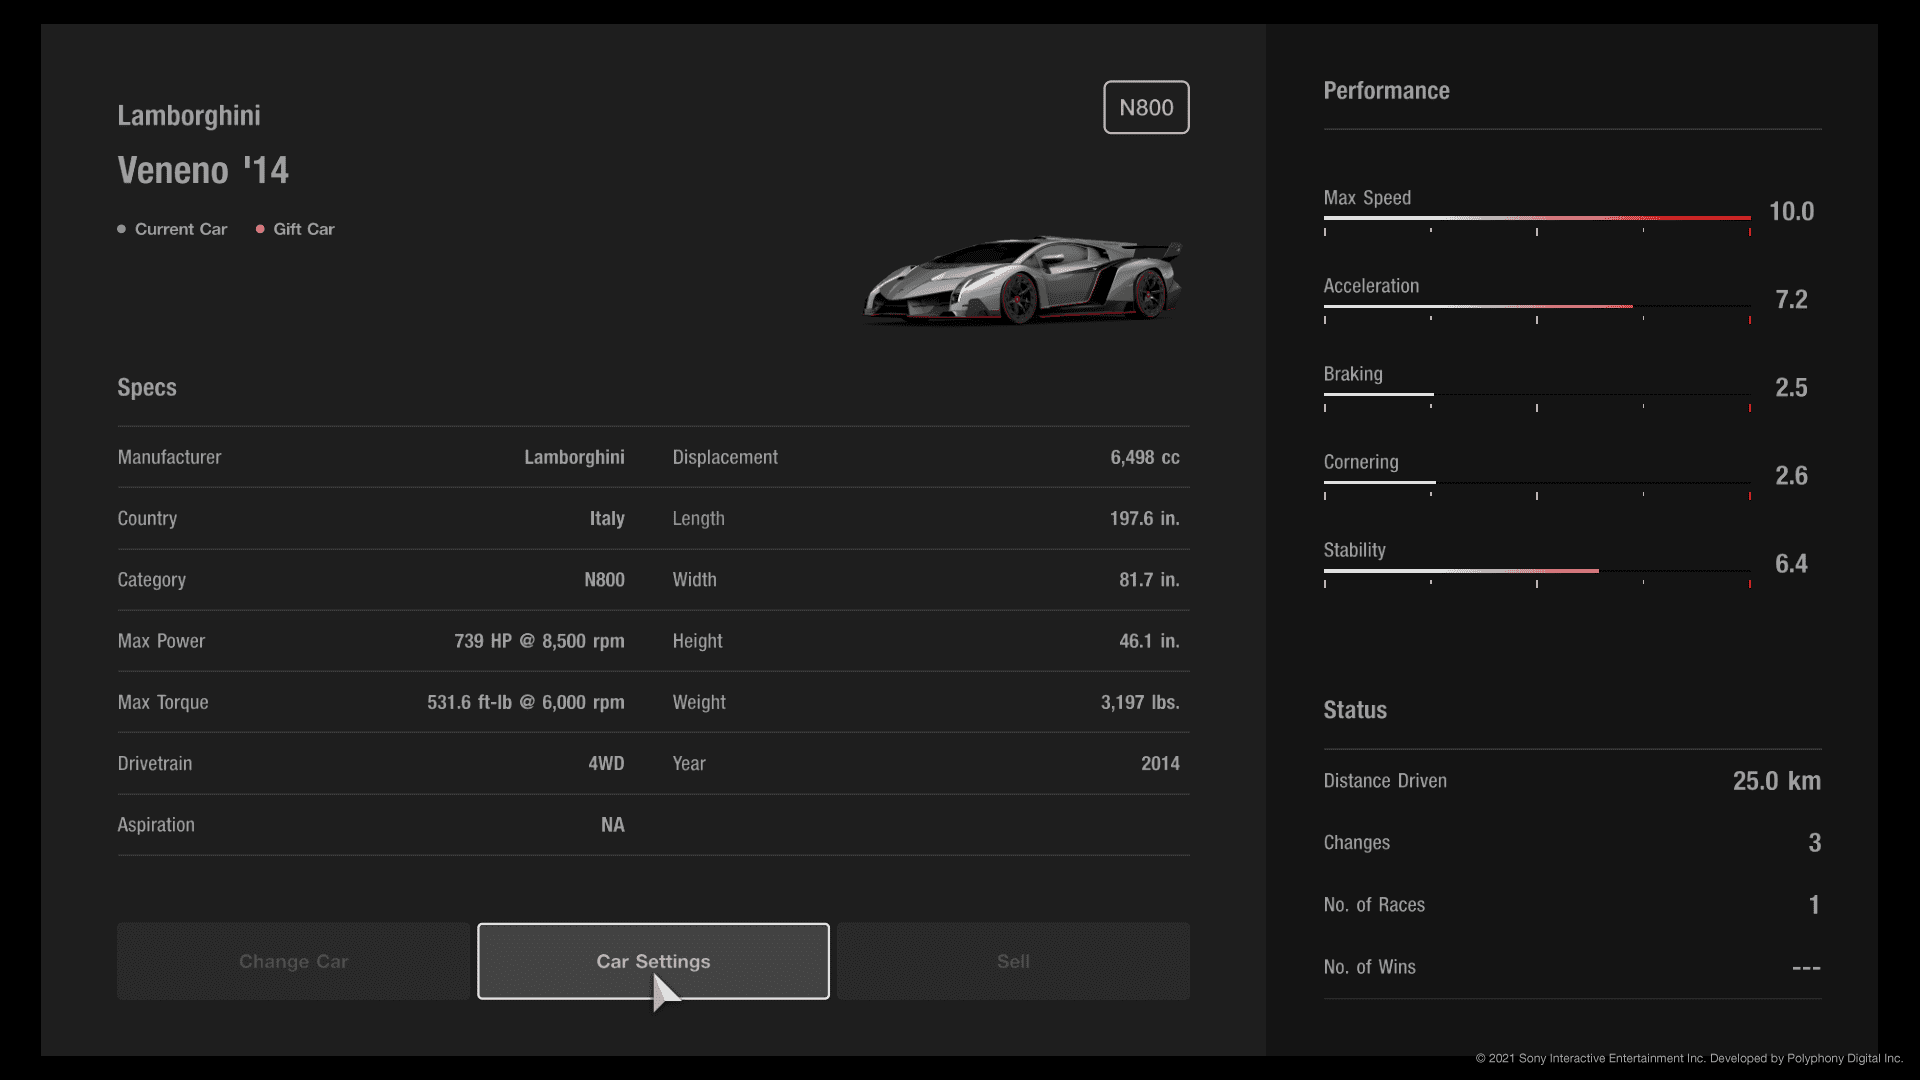
Task: Click the Drivetrain row label
Action: coord(155,764)
